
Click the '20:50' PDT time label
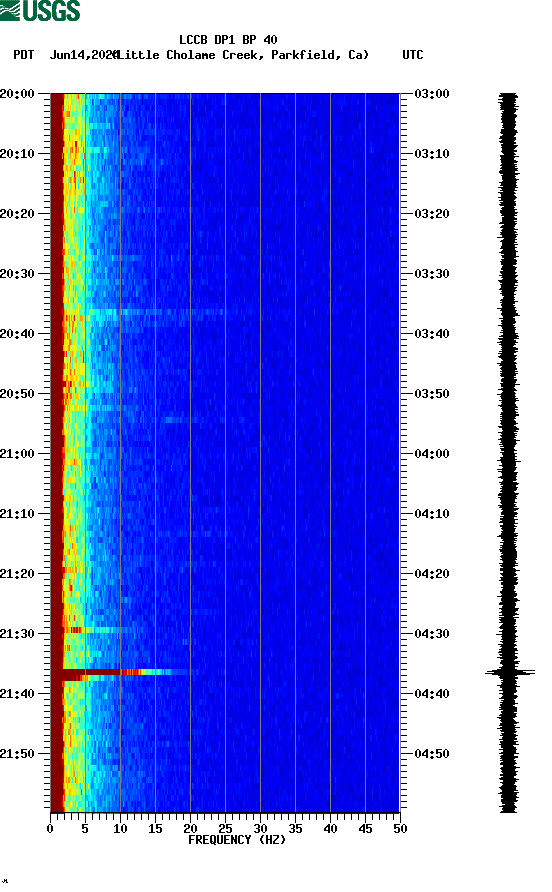tap(18, 394)
